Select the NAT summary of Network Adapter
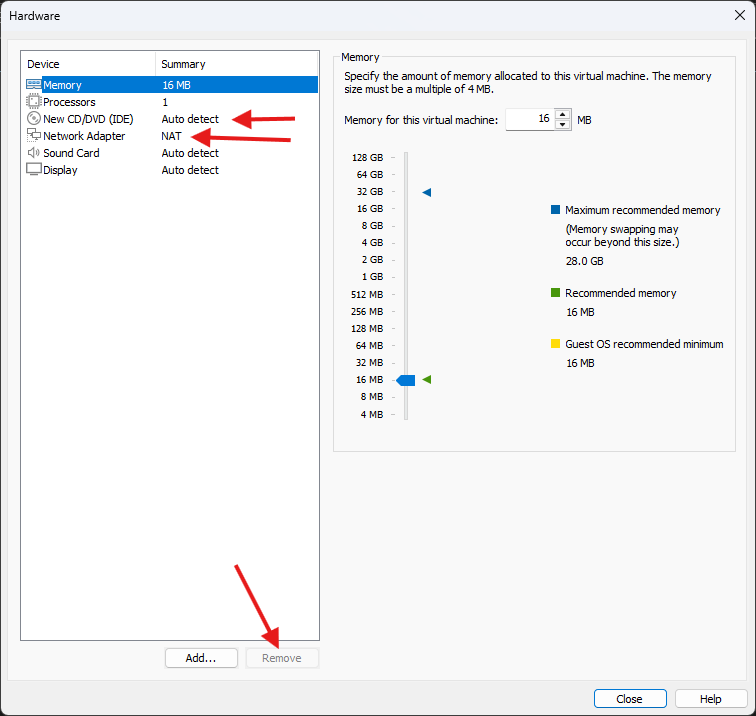Screen dimensions: 756x716 tap(172, 136)
